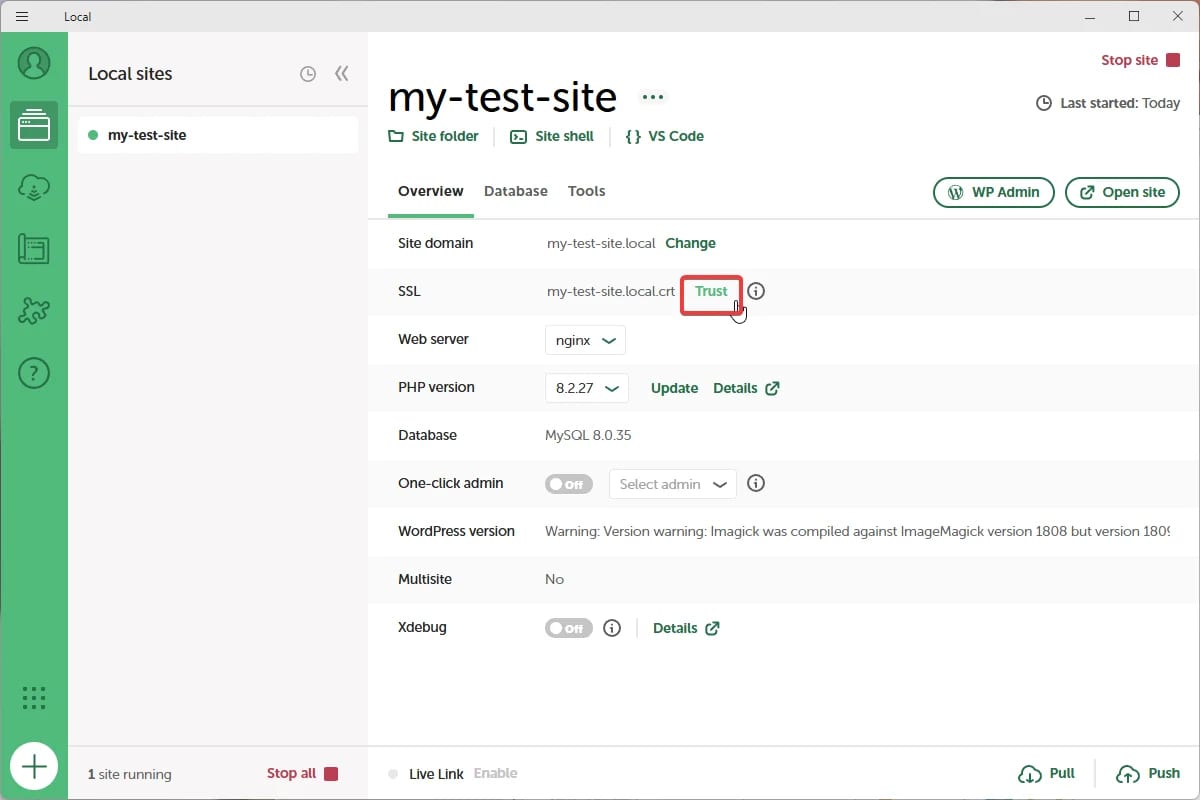
Task: Create a new site using the plus button
Action: [34, 766]
